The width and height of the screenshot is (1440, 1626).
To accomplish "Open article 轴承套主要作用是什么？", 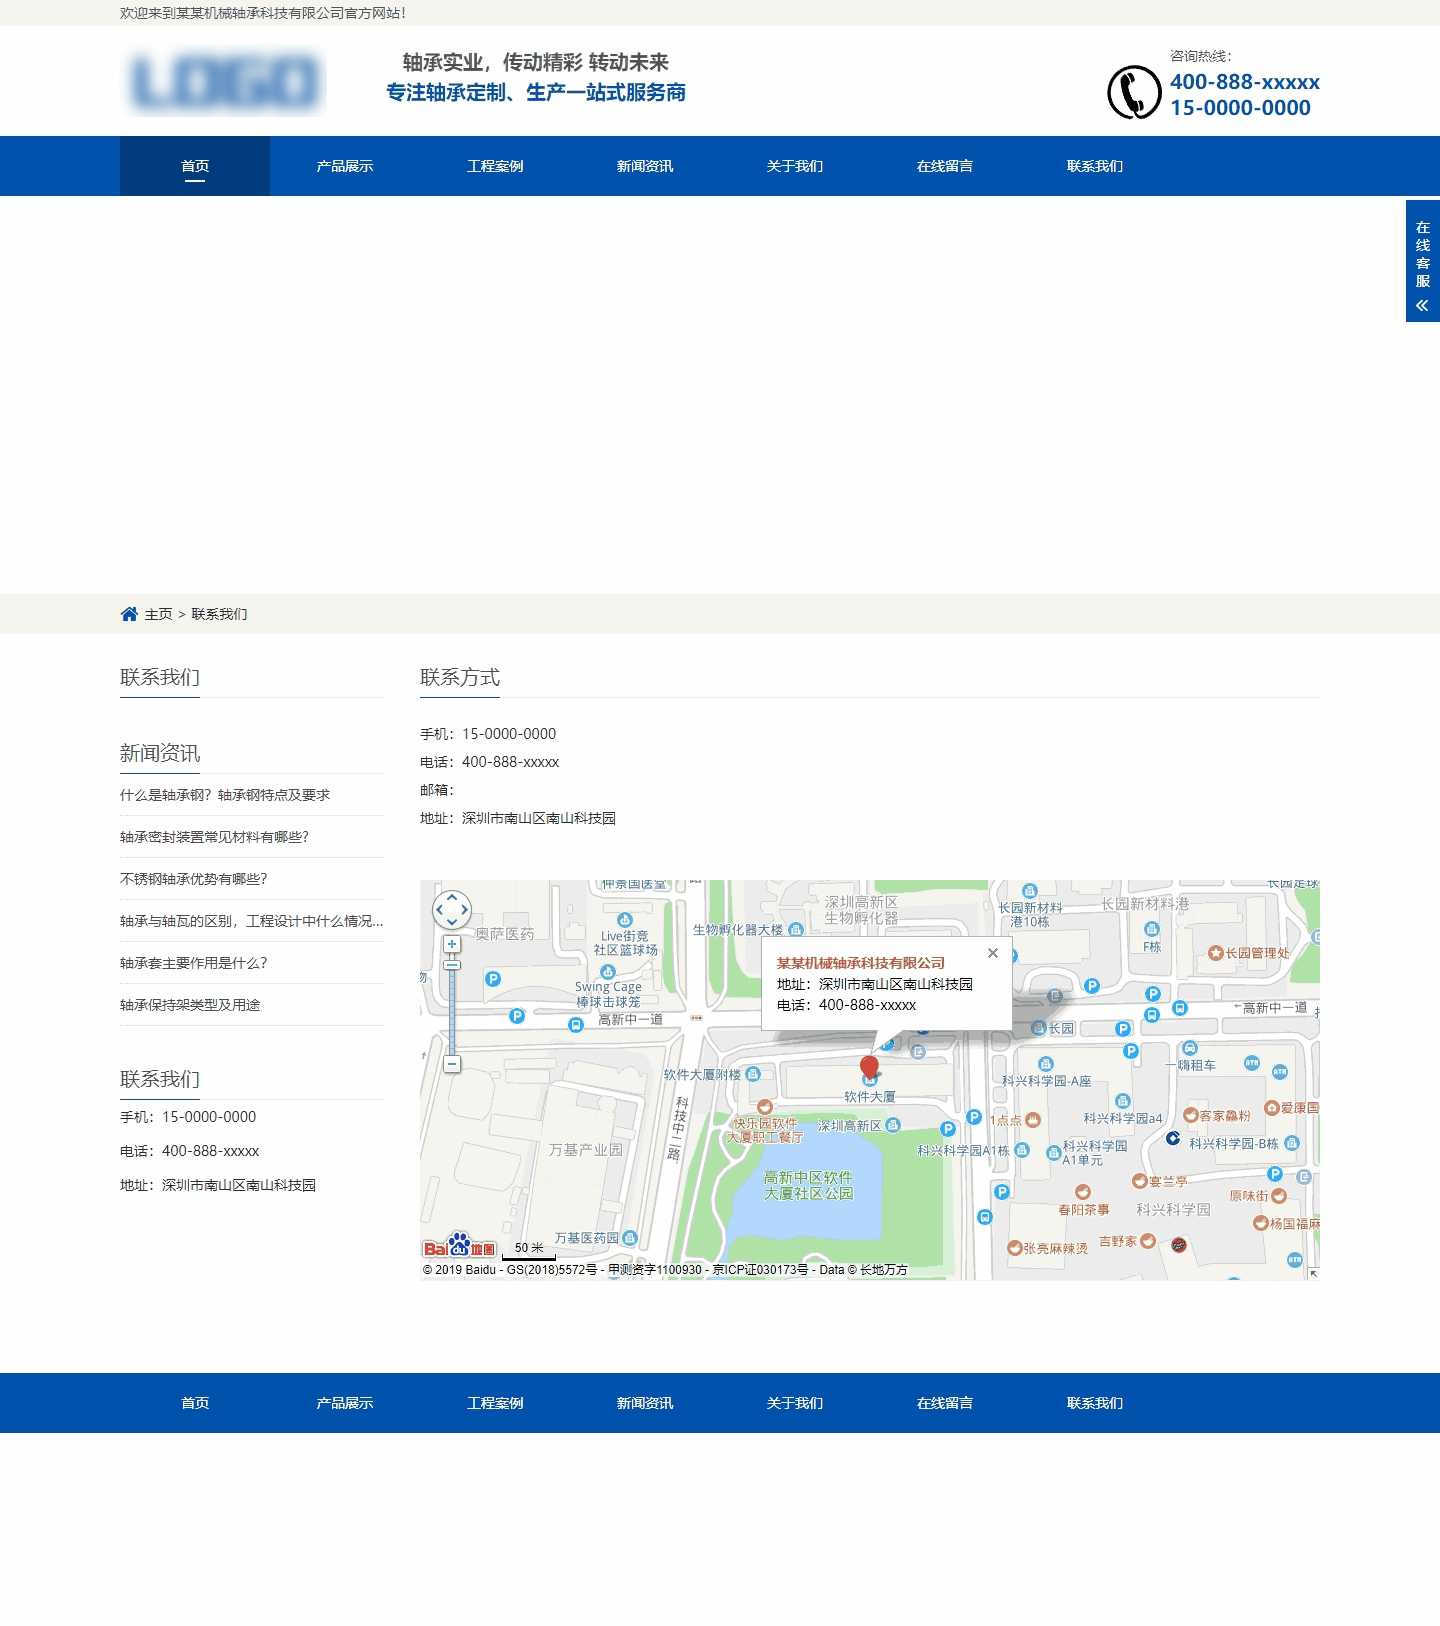I will [x=193, y=963].
